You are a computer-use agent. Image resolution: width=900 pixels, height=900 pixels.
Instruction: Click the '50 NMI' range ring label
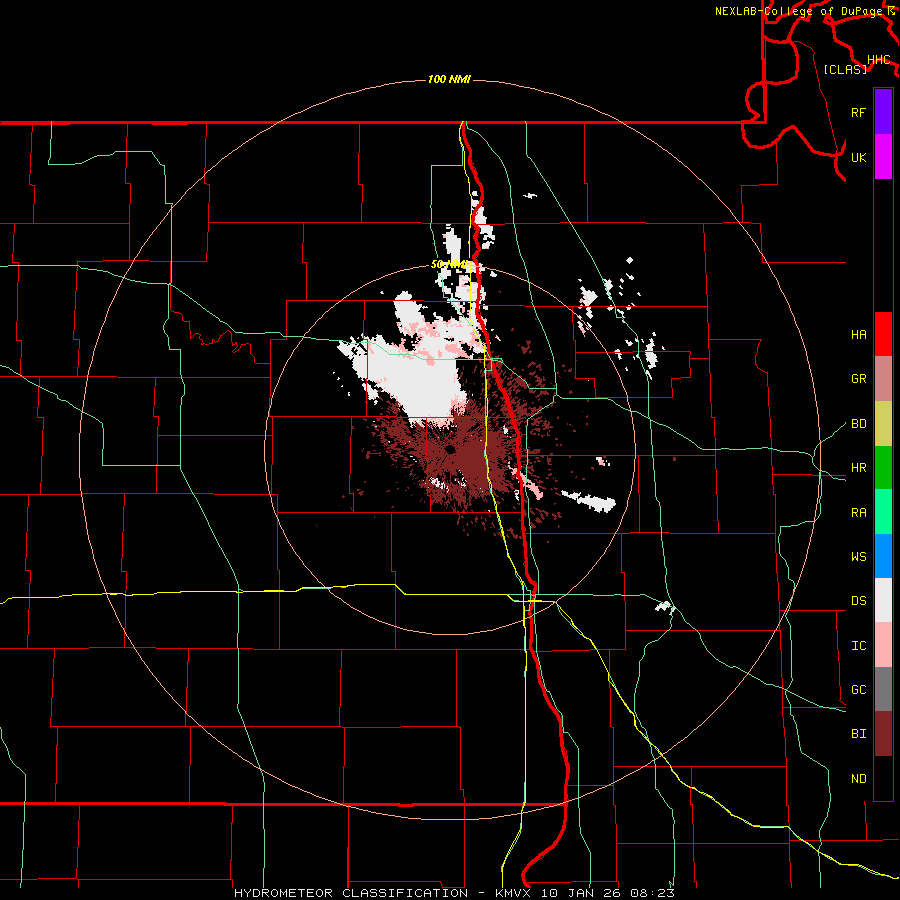[449, 265]
